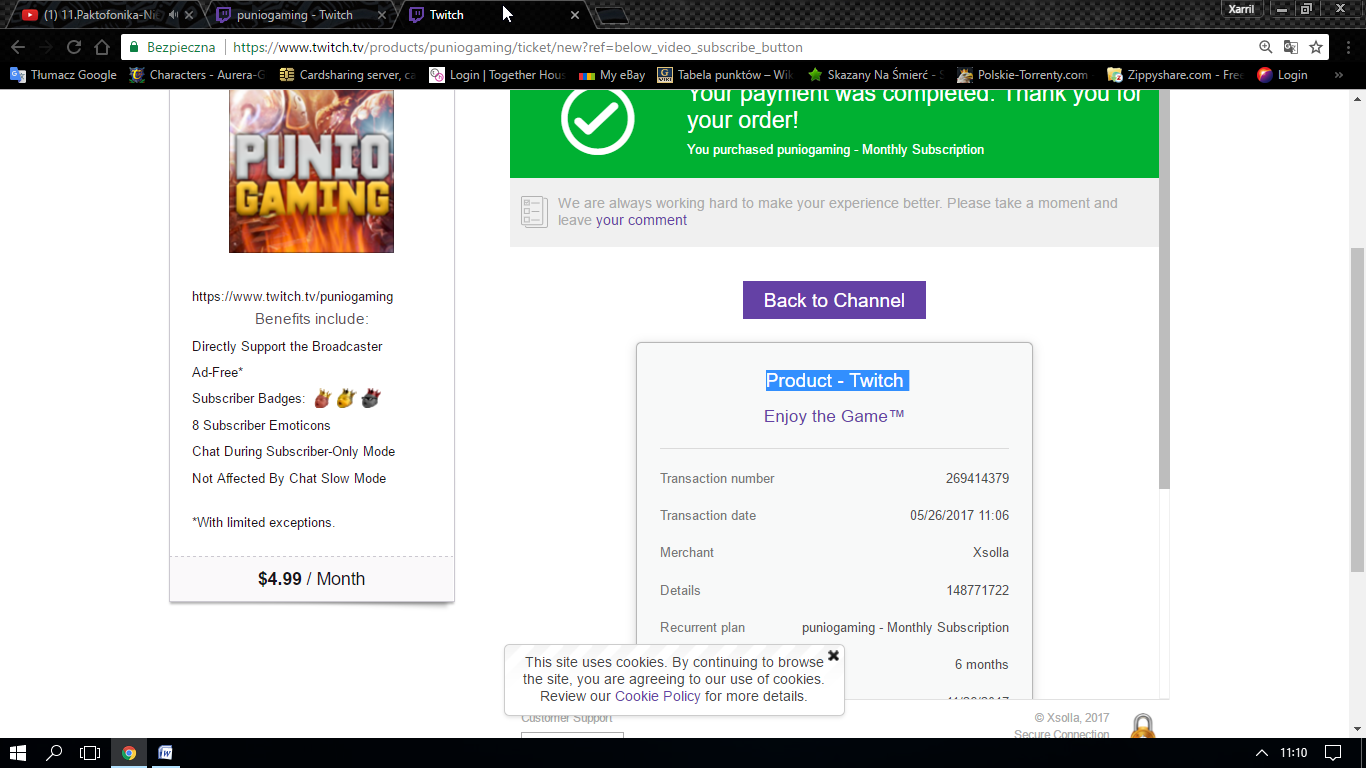This screenshot has width=1366, height=768.
Task: Open the Tabela punktów bookmark
Action: click(726, 74)
